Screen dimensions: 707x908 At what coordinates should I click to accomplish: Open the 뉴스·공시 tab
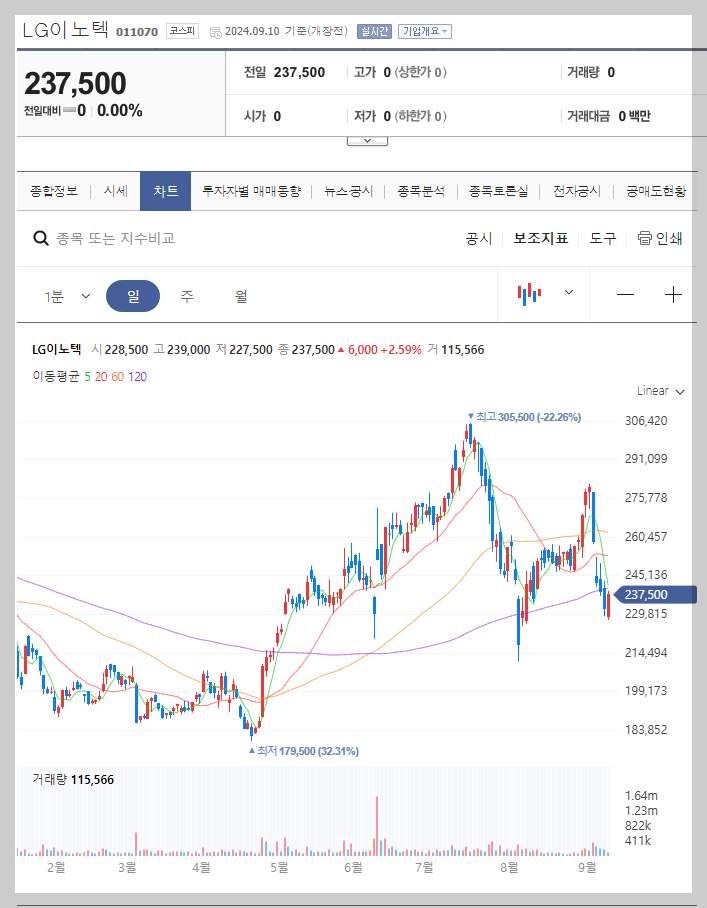tap(348, 191)
